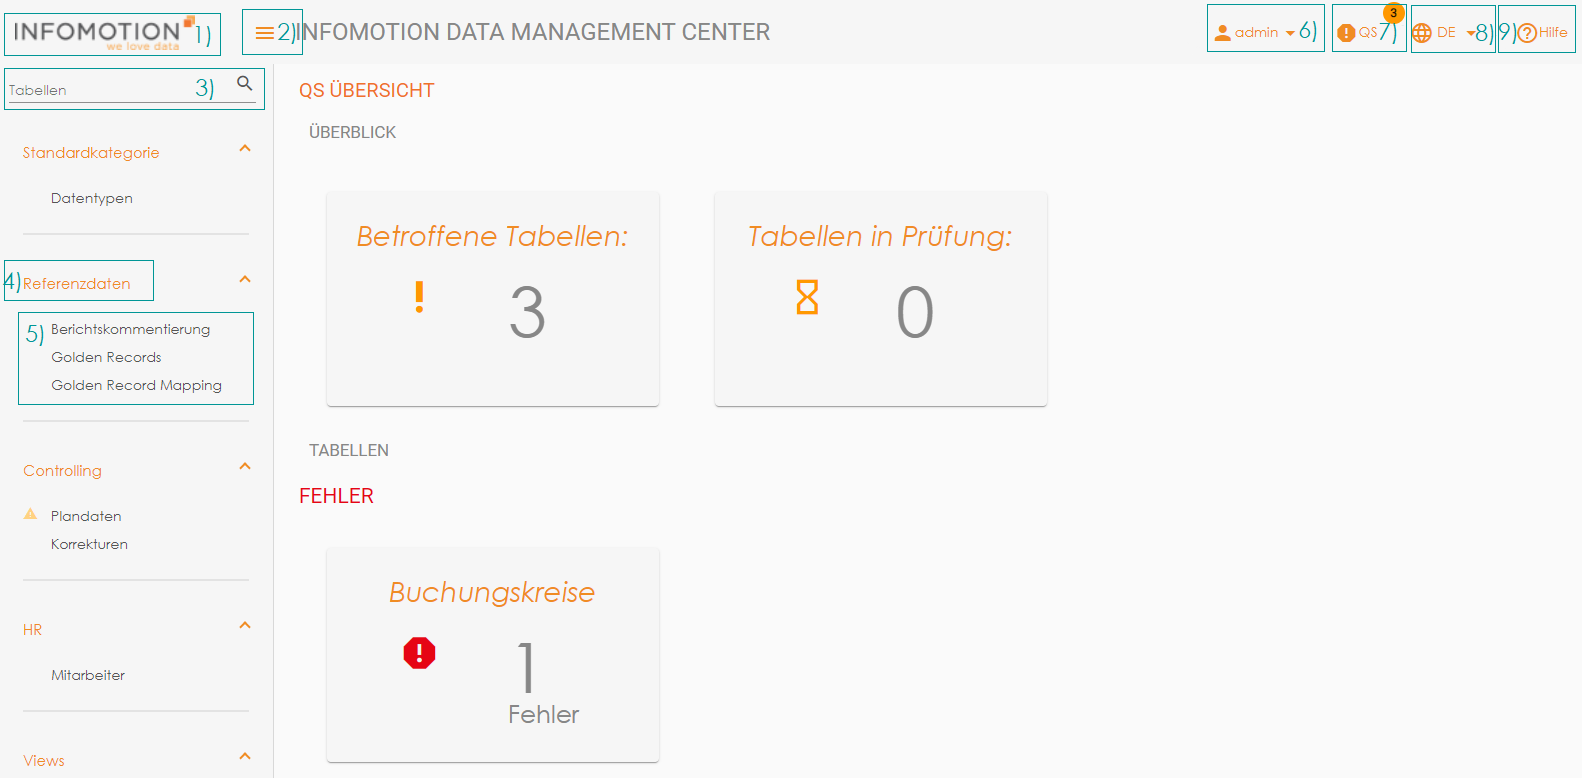Click the globe language icon

pyautogui.click(x=1422, y=33)
